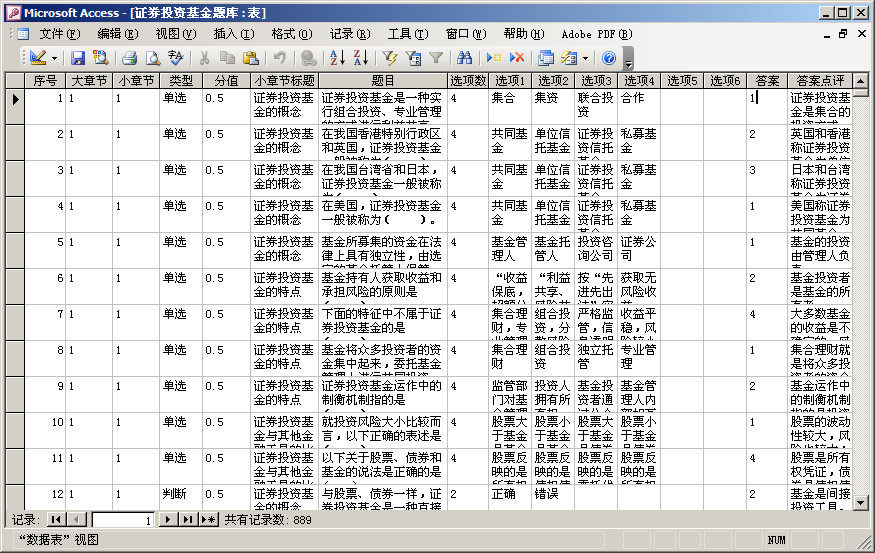
Task: Click Filter By Form icon
Action: (x=413, y=57)
